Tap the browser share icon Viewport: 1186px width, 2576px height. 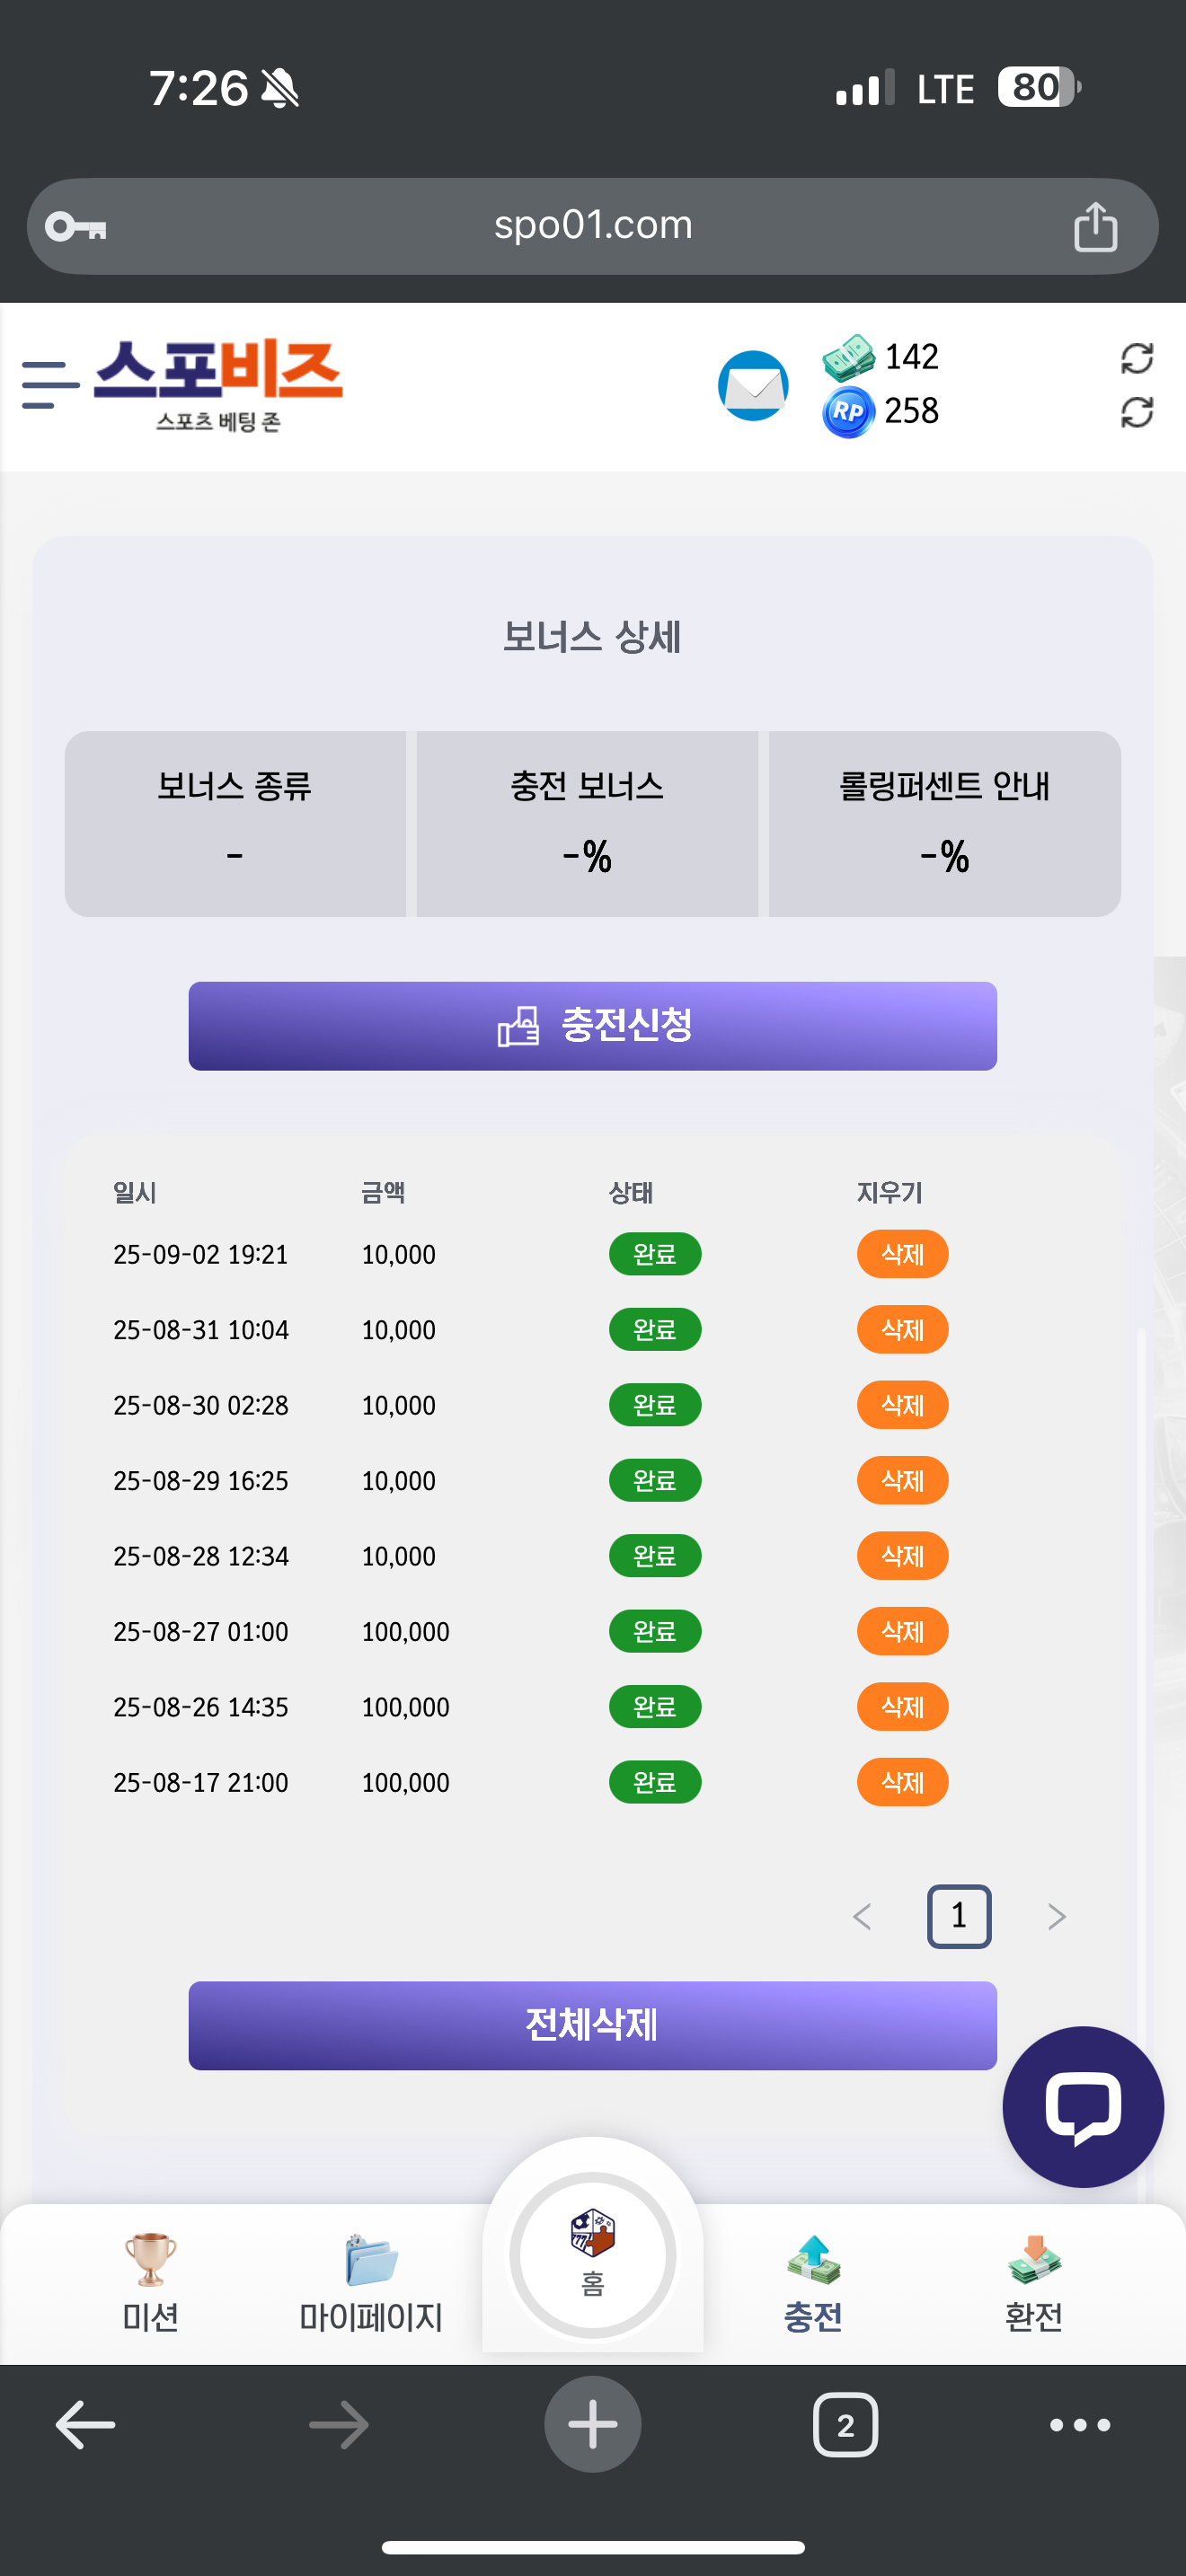pyautogui.click(x=1095, y=227)
